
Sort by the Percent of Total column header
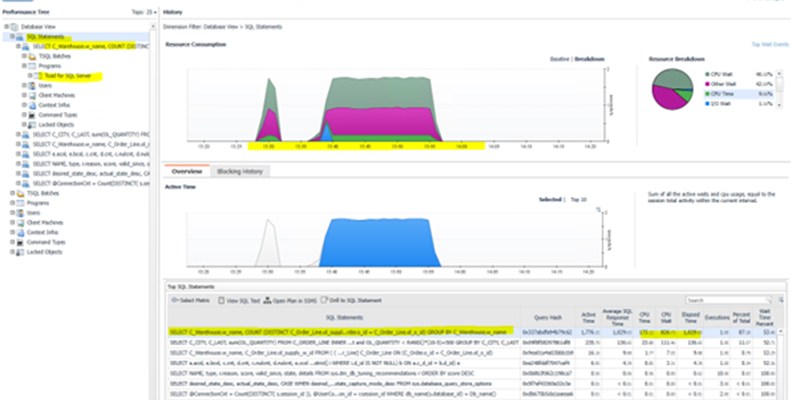[741, 317]
